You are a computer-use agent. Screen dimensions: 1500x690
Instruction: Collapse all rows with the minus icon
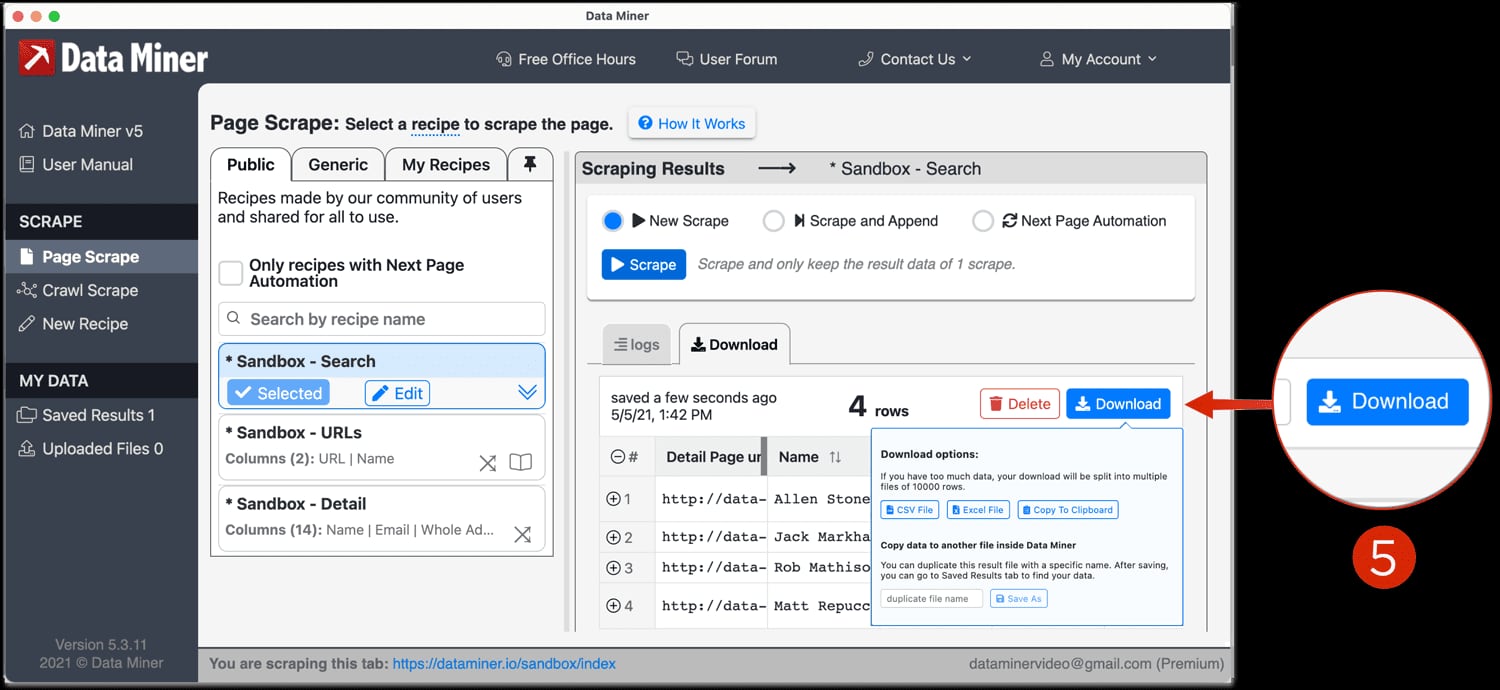point(618,457)
